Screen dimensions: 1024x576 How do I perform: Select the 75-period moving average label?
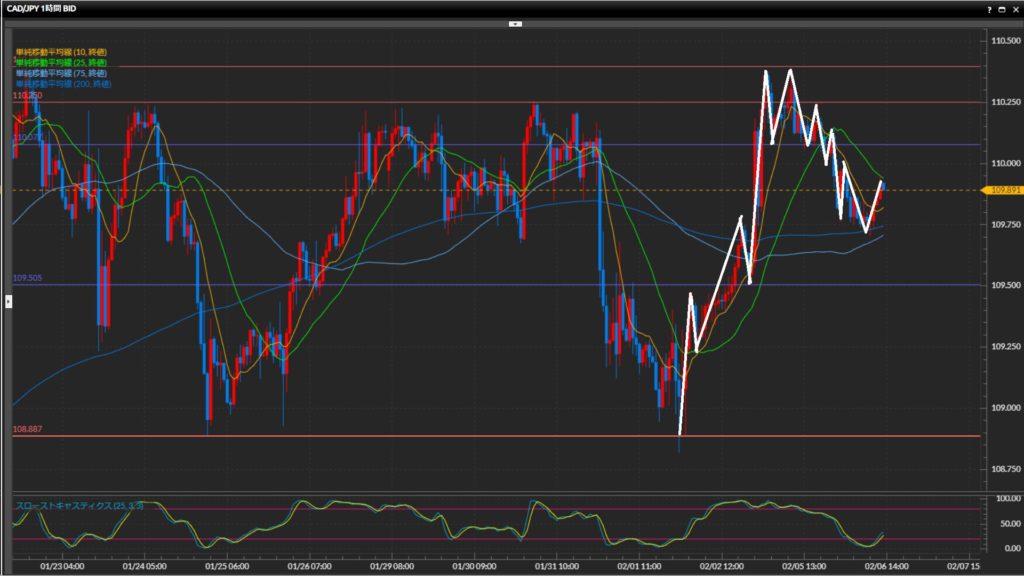pyautogui.click(x=61, y=73)
